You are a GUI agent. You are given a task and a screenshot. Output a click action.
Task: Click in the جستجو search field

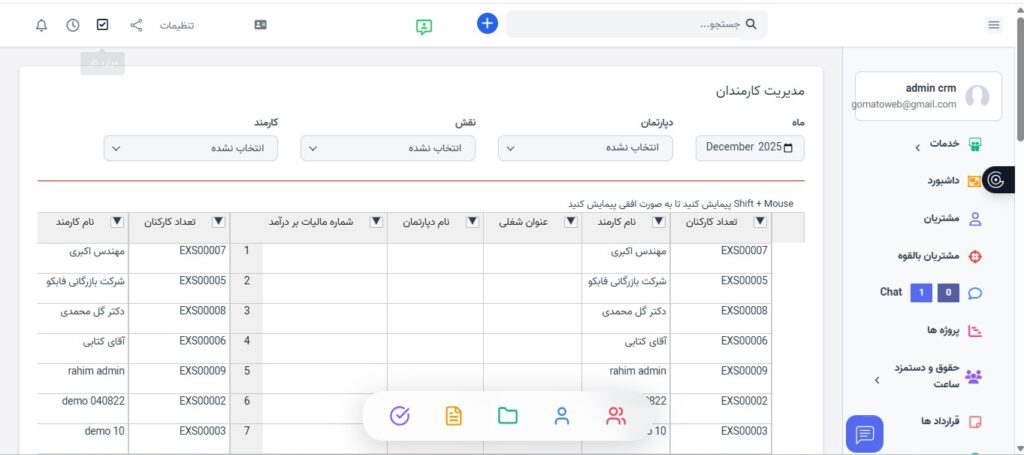point(637,24)
